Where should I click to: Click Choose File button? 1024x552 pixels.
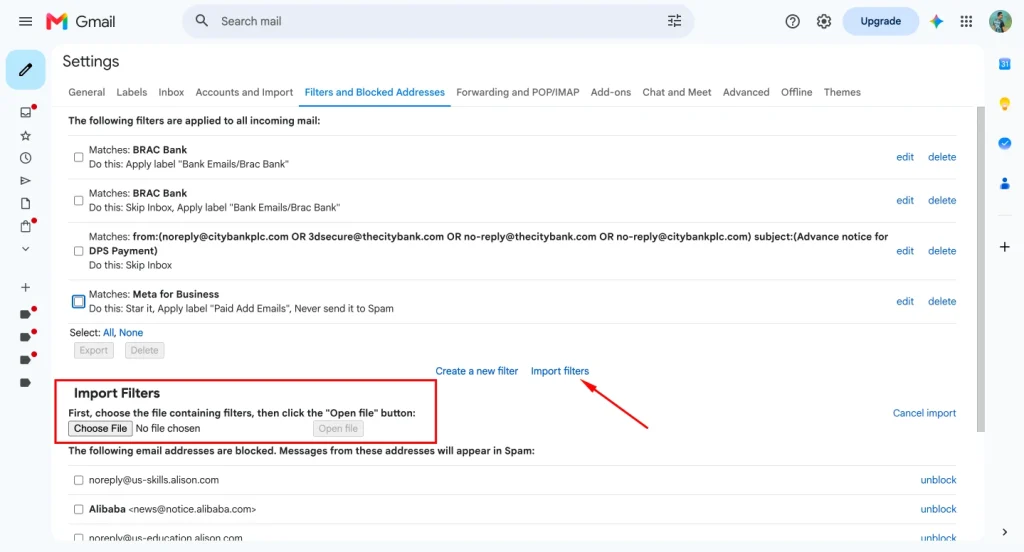[x=100, y=429]
